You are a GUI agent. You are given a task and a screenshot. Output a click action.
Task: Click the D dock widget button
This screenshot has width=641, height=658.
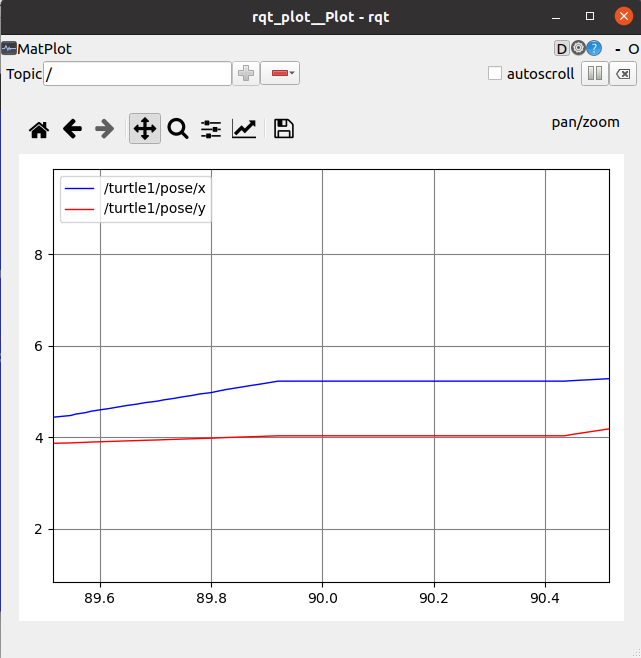(x=561, y=48)
